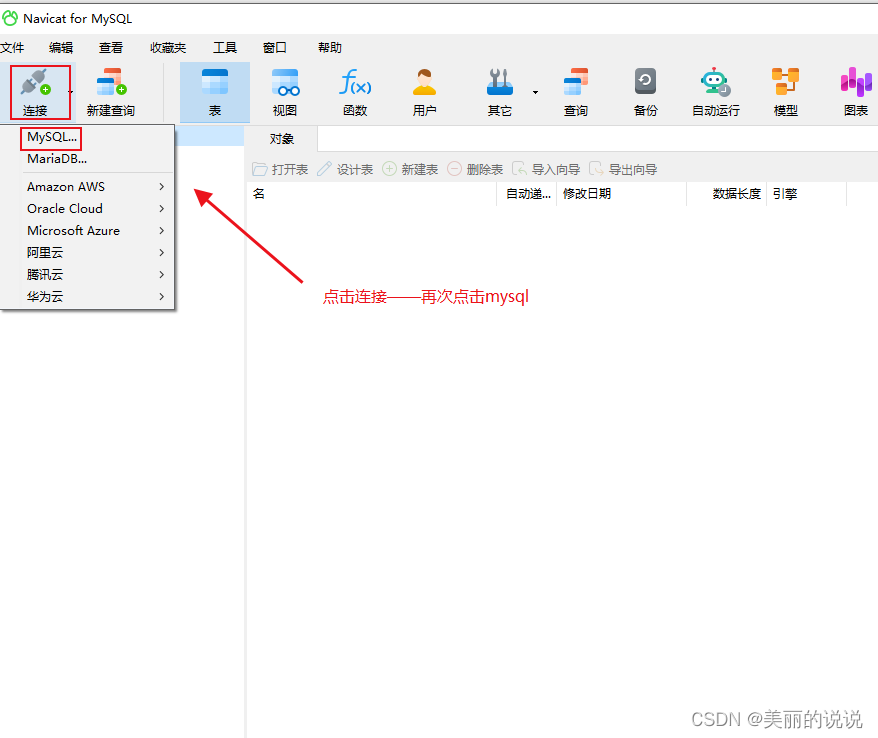Open the 查看 menu
The width and height of the screenshot is (878, 738).
(x=111, y=48)
